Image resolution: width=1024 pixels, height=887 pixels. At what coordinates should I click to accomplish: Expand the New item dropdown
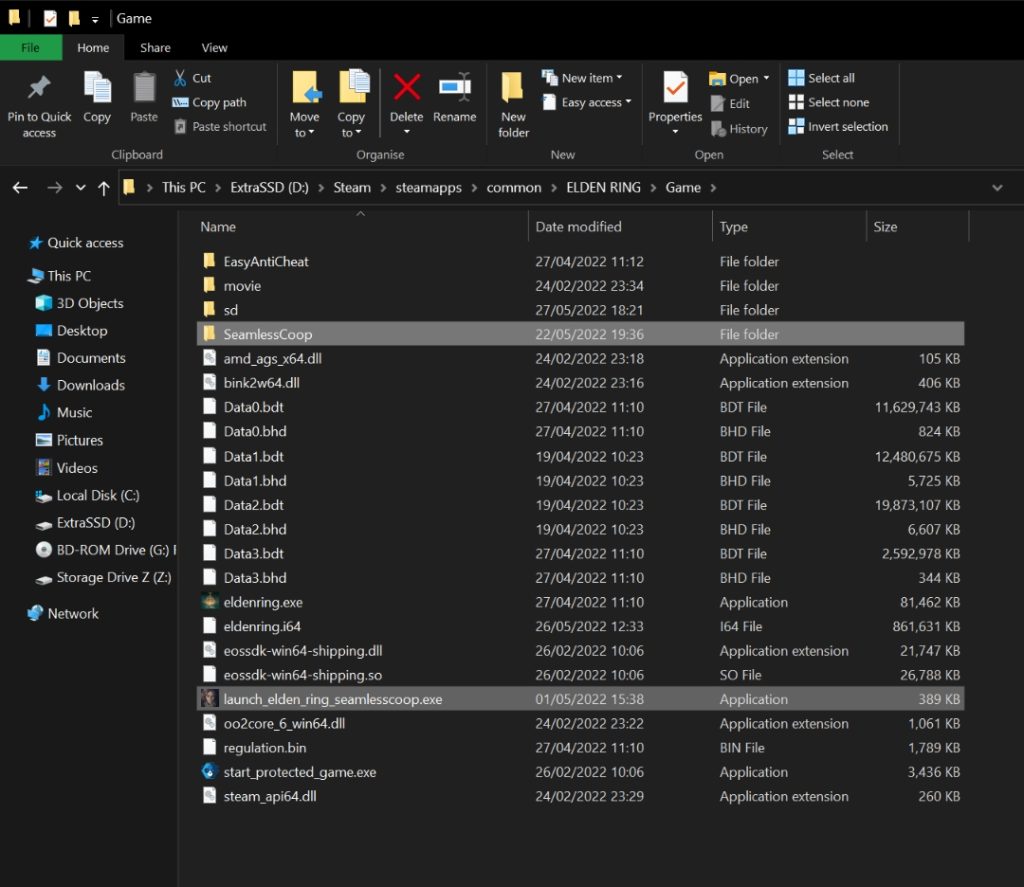point(619,77)
